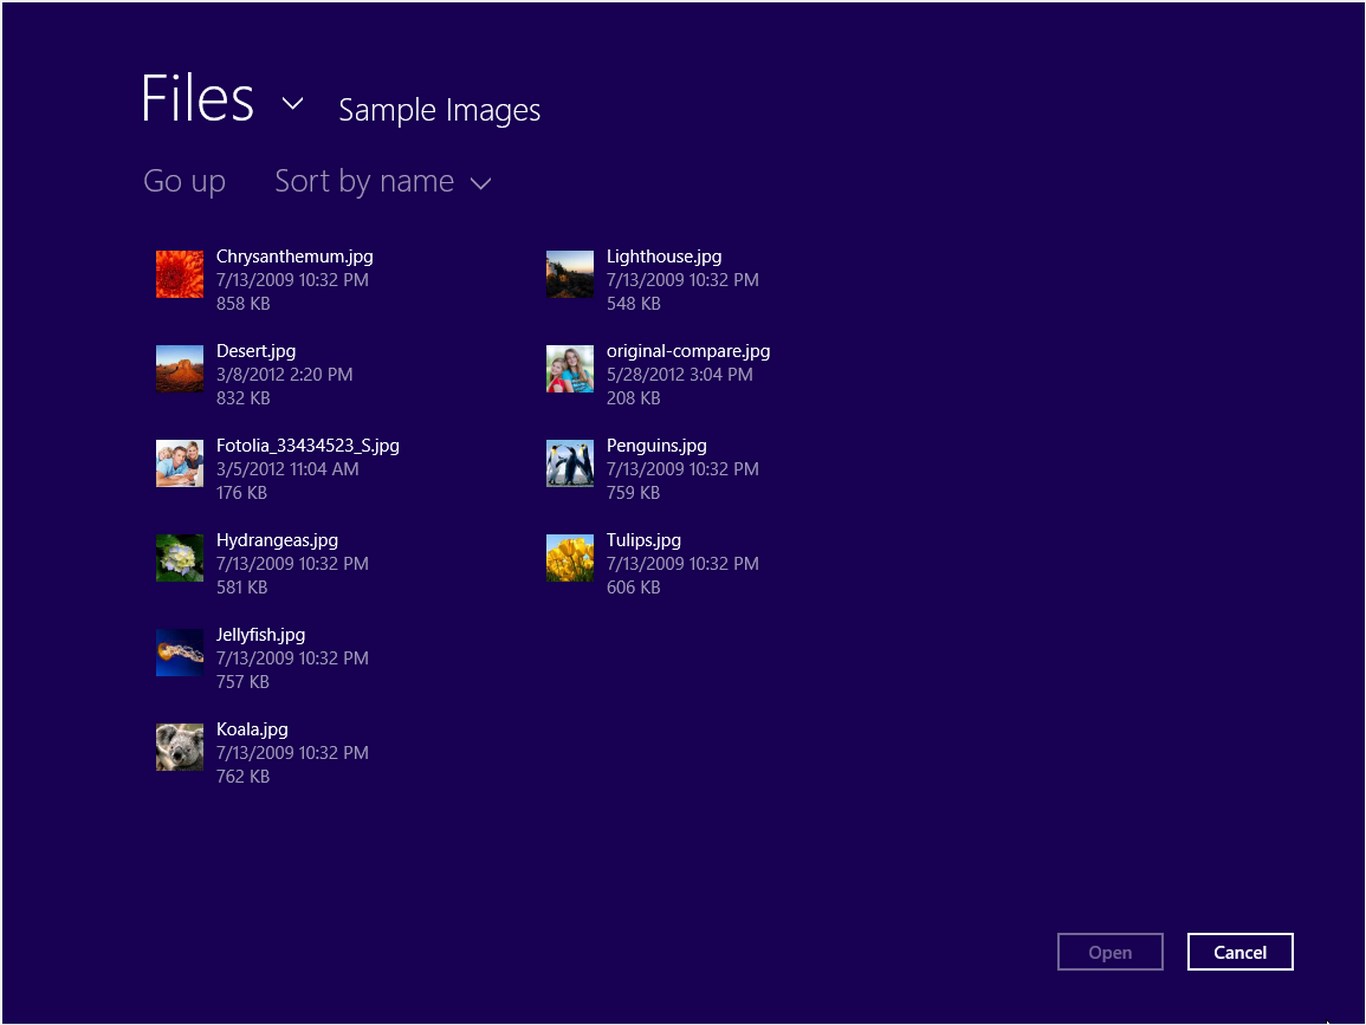This screenshot has width=1366, height=1025.
Task: Click the Open button
Action: tap(1110, 951)
